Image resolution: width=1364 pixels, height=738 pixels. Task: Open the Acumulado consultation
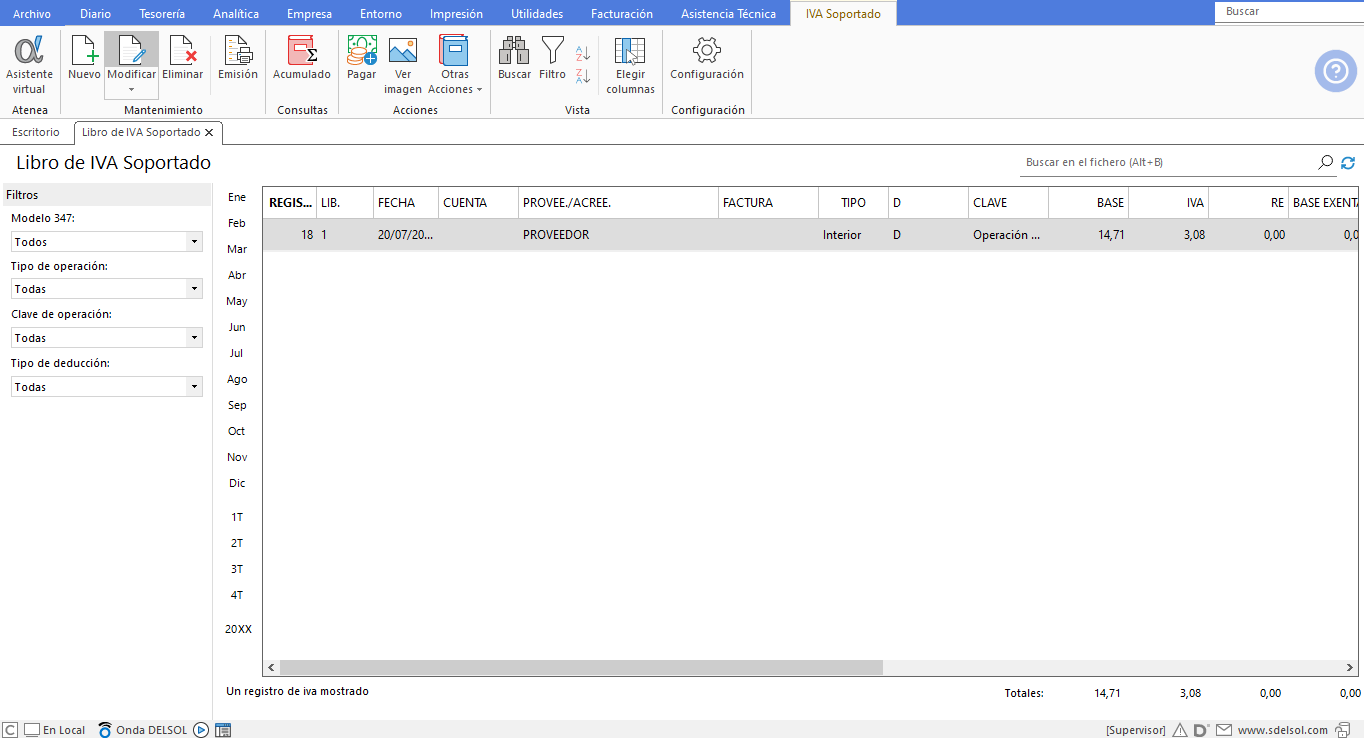(302, 58)
